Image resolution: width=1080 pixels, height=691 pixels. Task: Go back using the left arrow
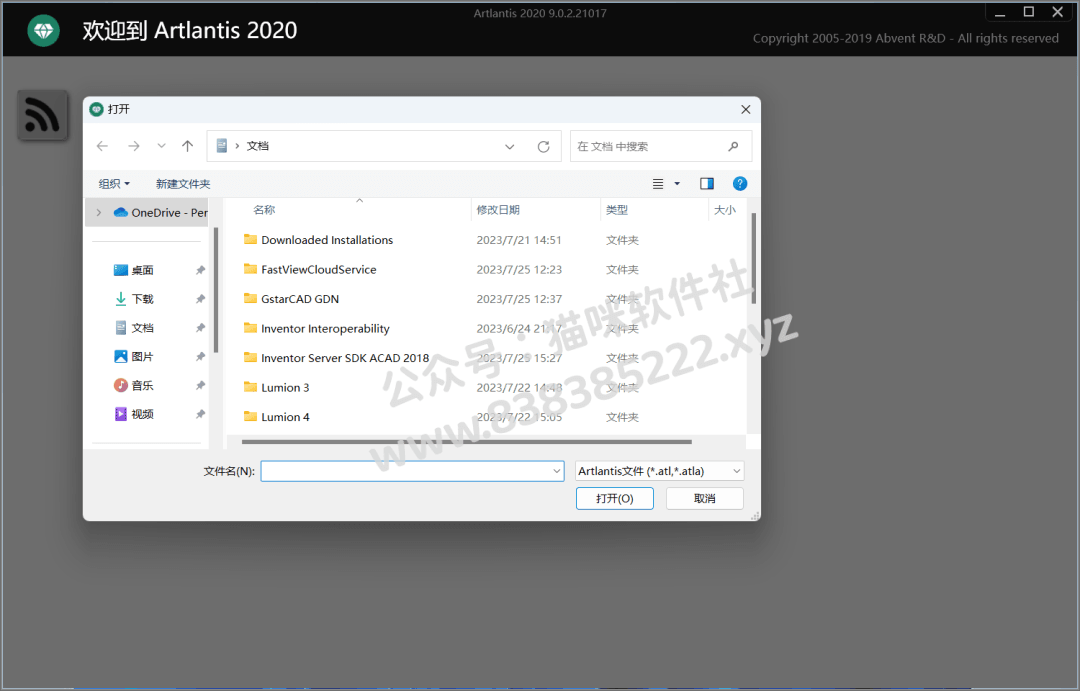pyautogui.click(x=102, y=146)
